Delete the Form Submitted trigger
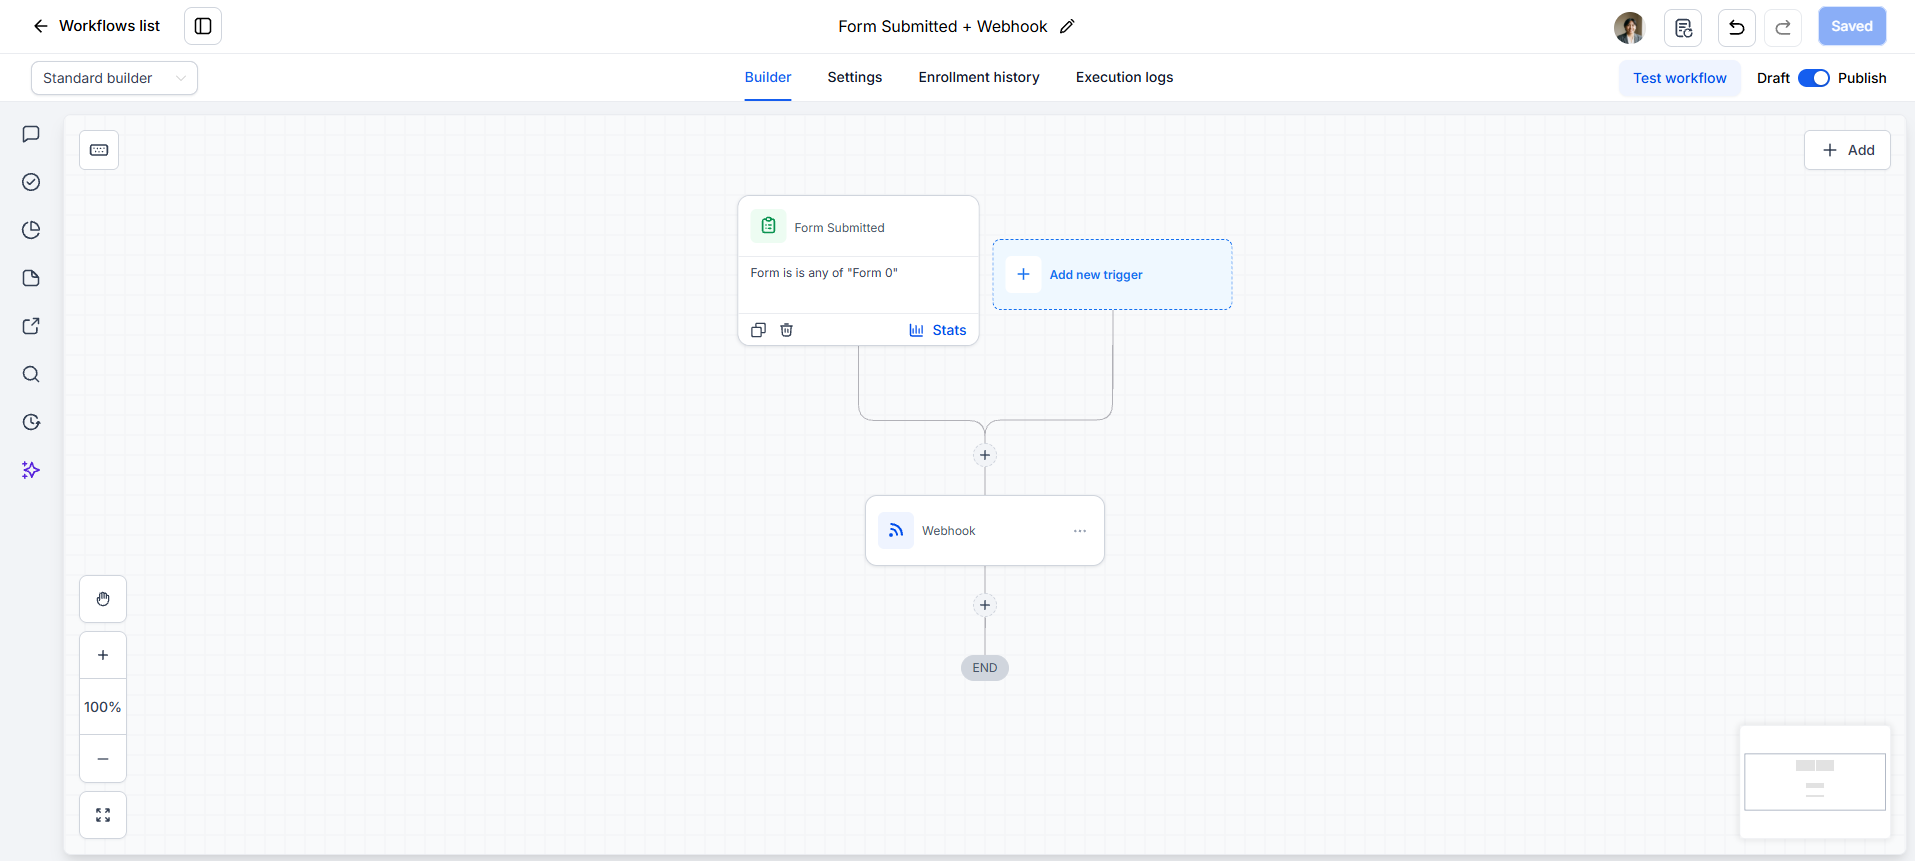The image size is (1915, 861). tap(787, 330)
